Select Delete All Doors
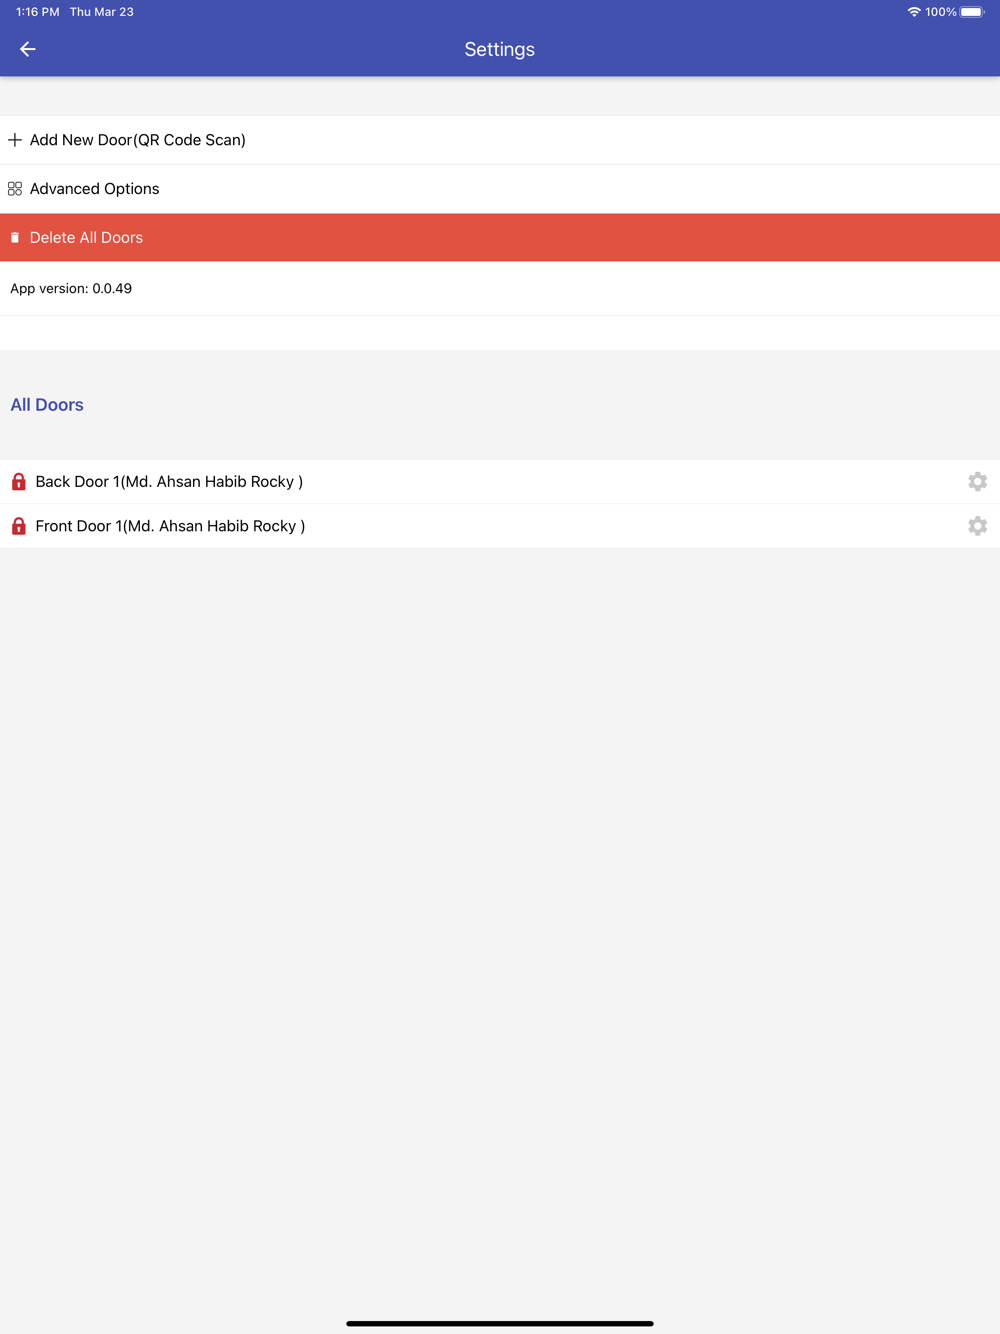This screenshot has width=1000, height=1334. (500, 238)
